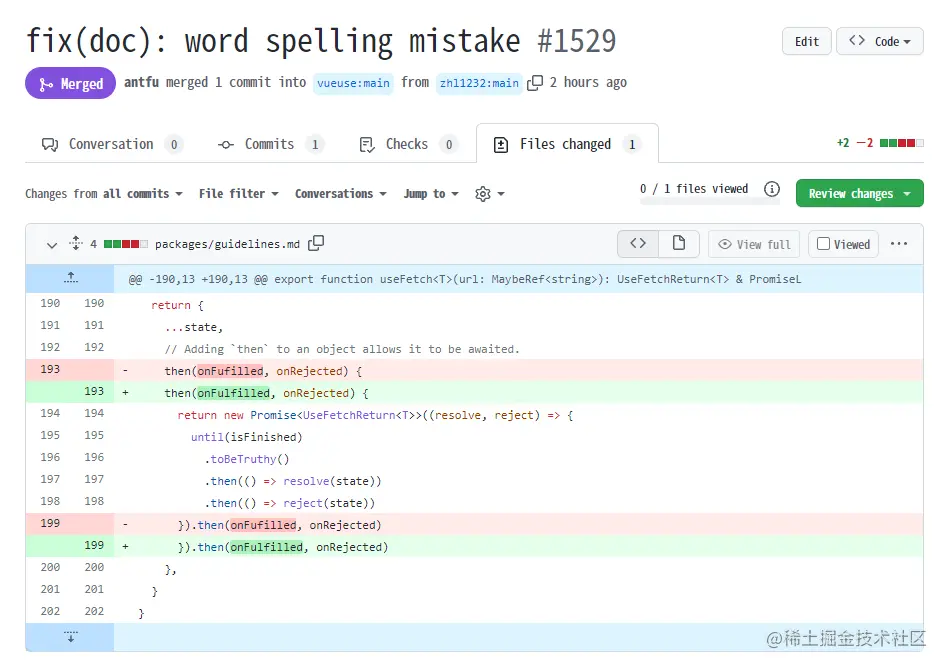946x668 pixels.
Task: Click the 2 hours ago timestamp
Action: [x=588, y=82]
